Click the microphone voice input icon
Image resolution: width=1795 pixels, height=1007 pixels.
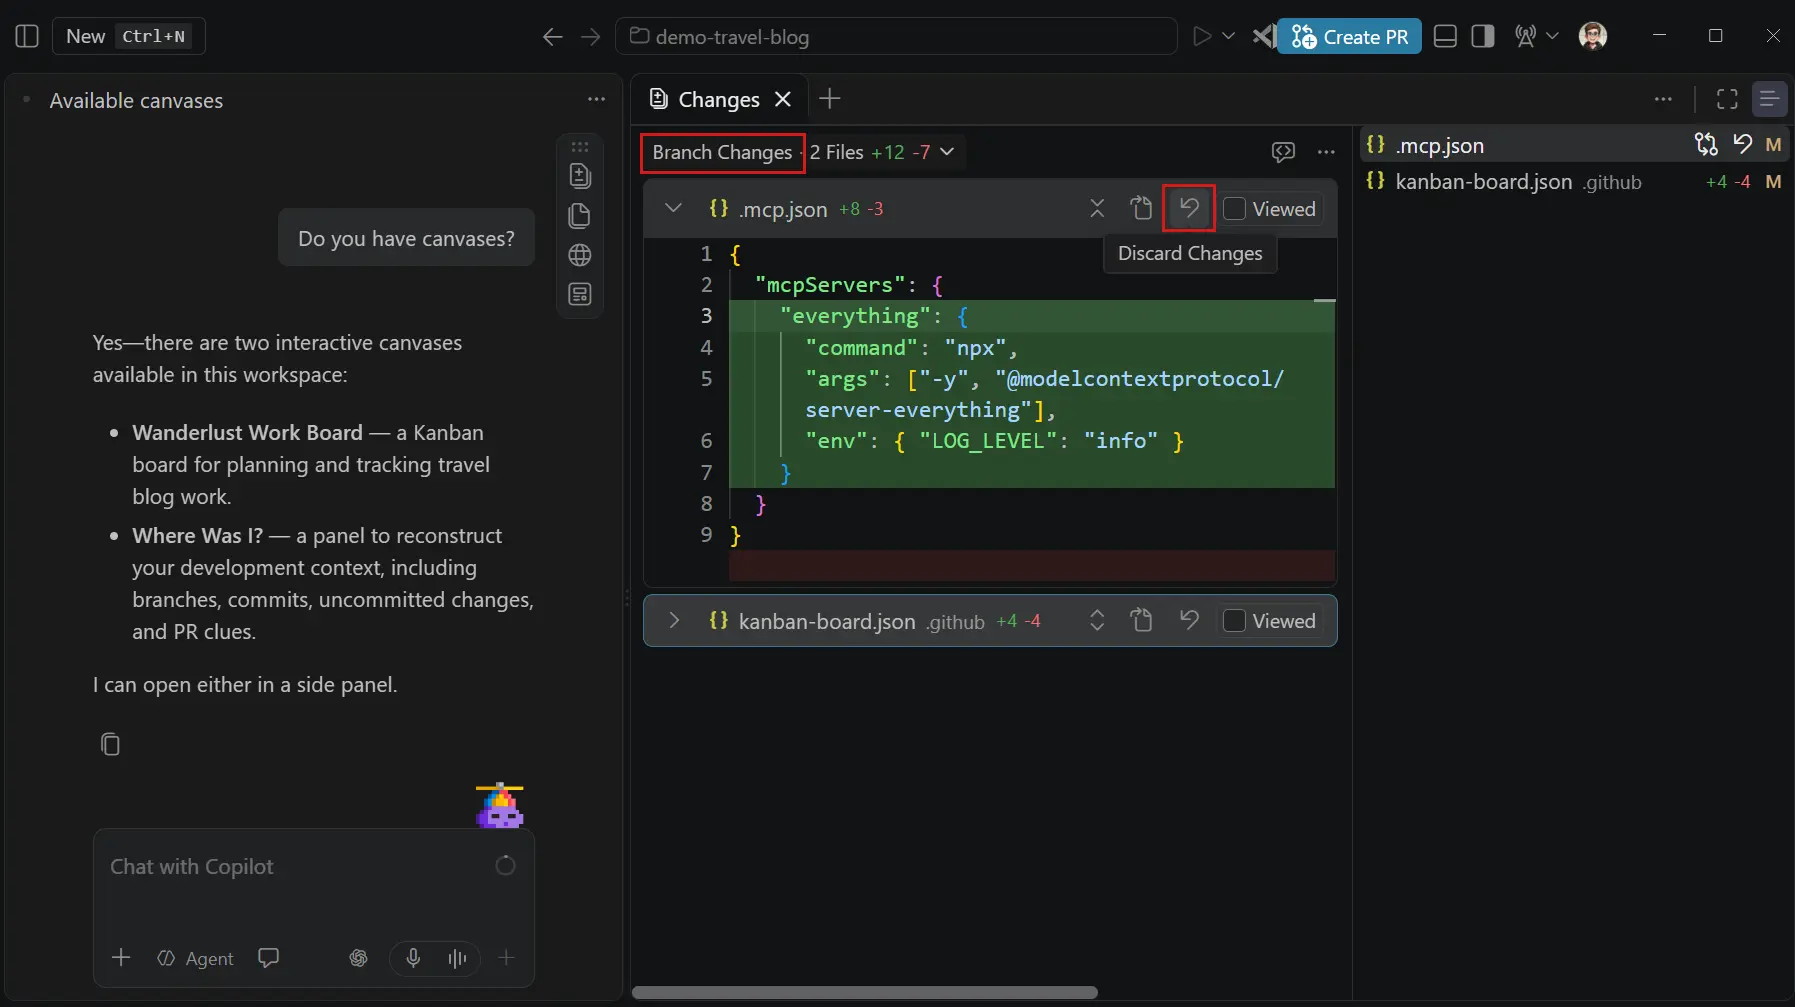pyautogui.click(x=413, y=958)
